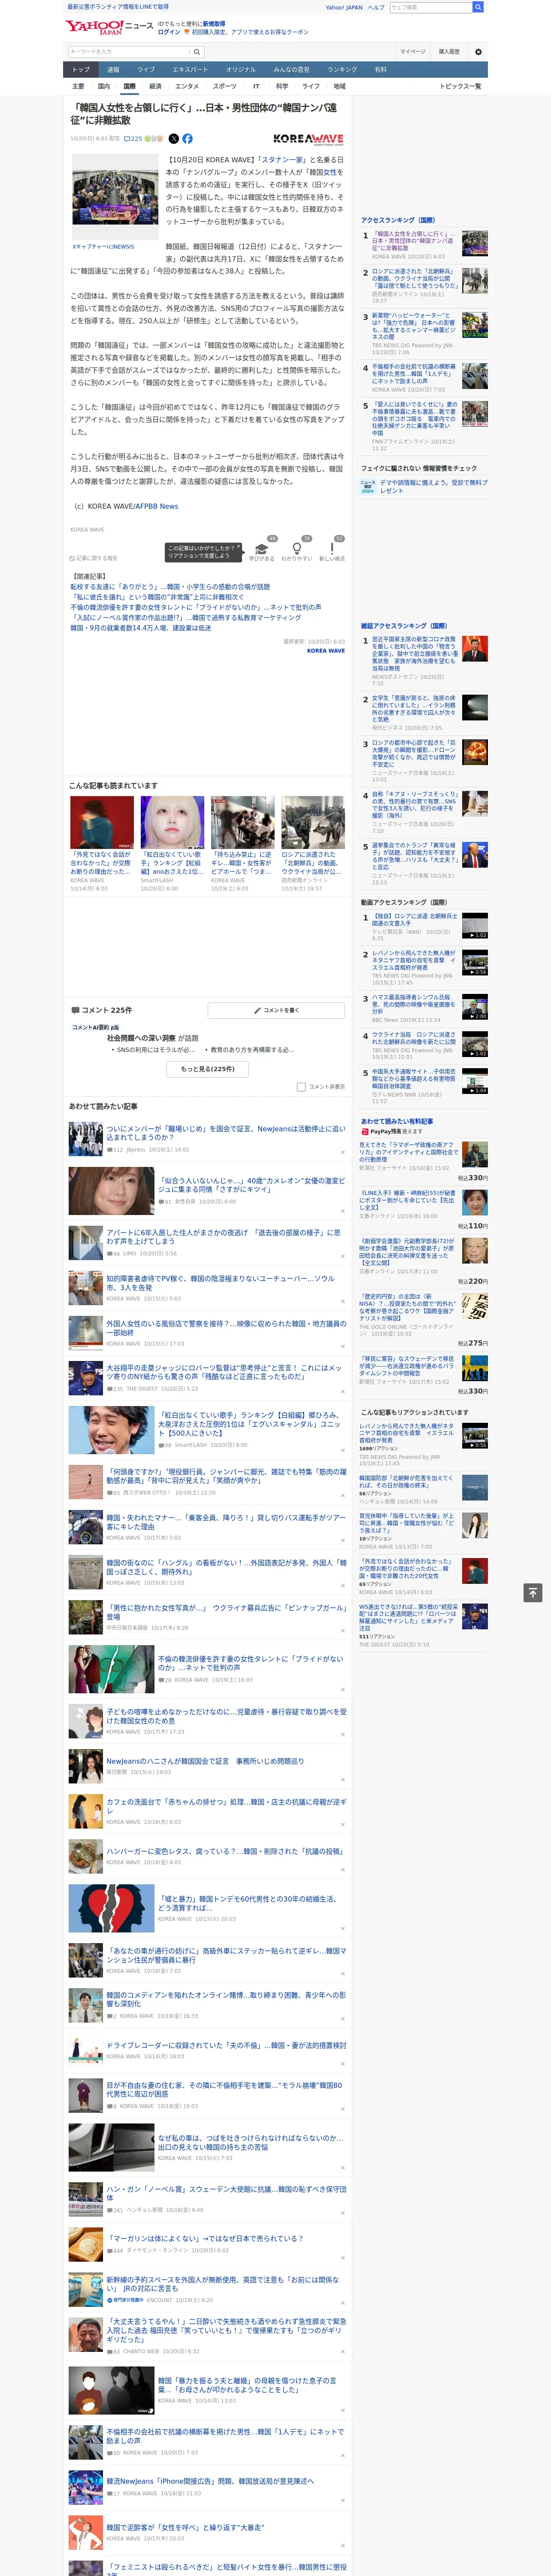
Task: Open article カフェの洗面台で「赤ちゃんの排せつ」処理
Action: pyautogui.click(x=226, y=1806)
